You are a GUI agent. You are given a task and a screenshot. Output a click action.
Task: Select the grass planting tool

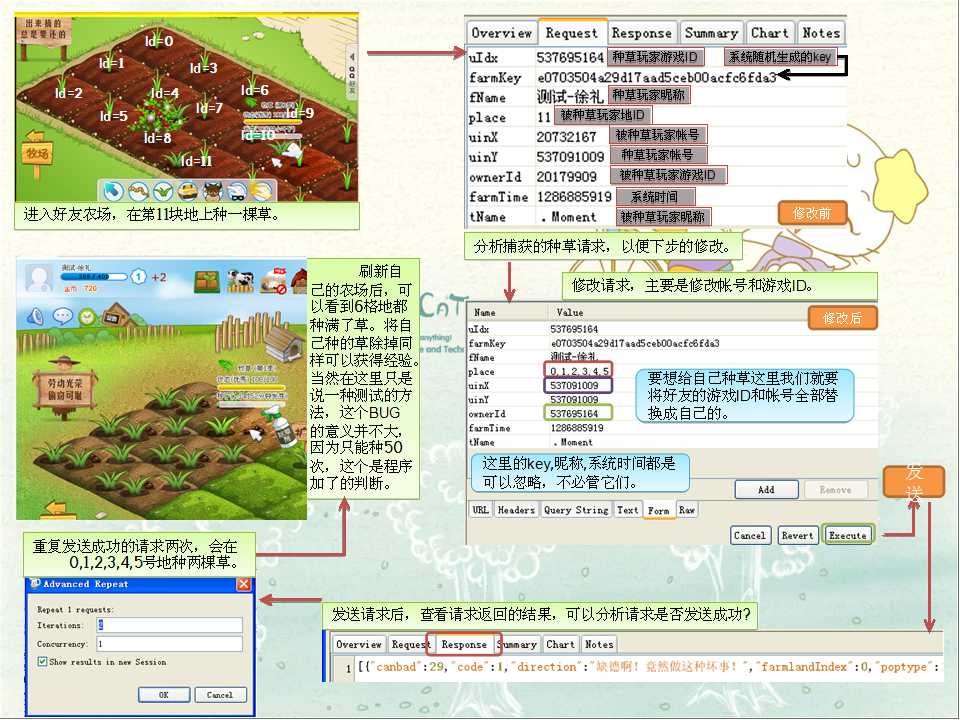click(163, 192)
